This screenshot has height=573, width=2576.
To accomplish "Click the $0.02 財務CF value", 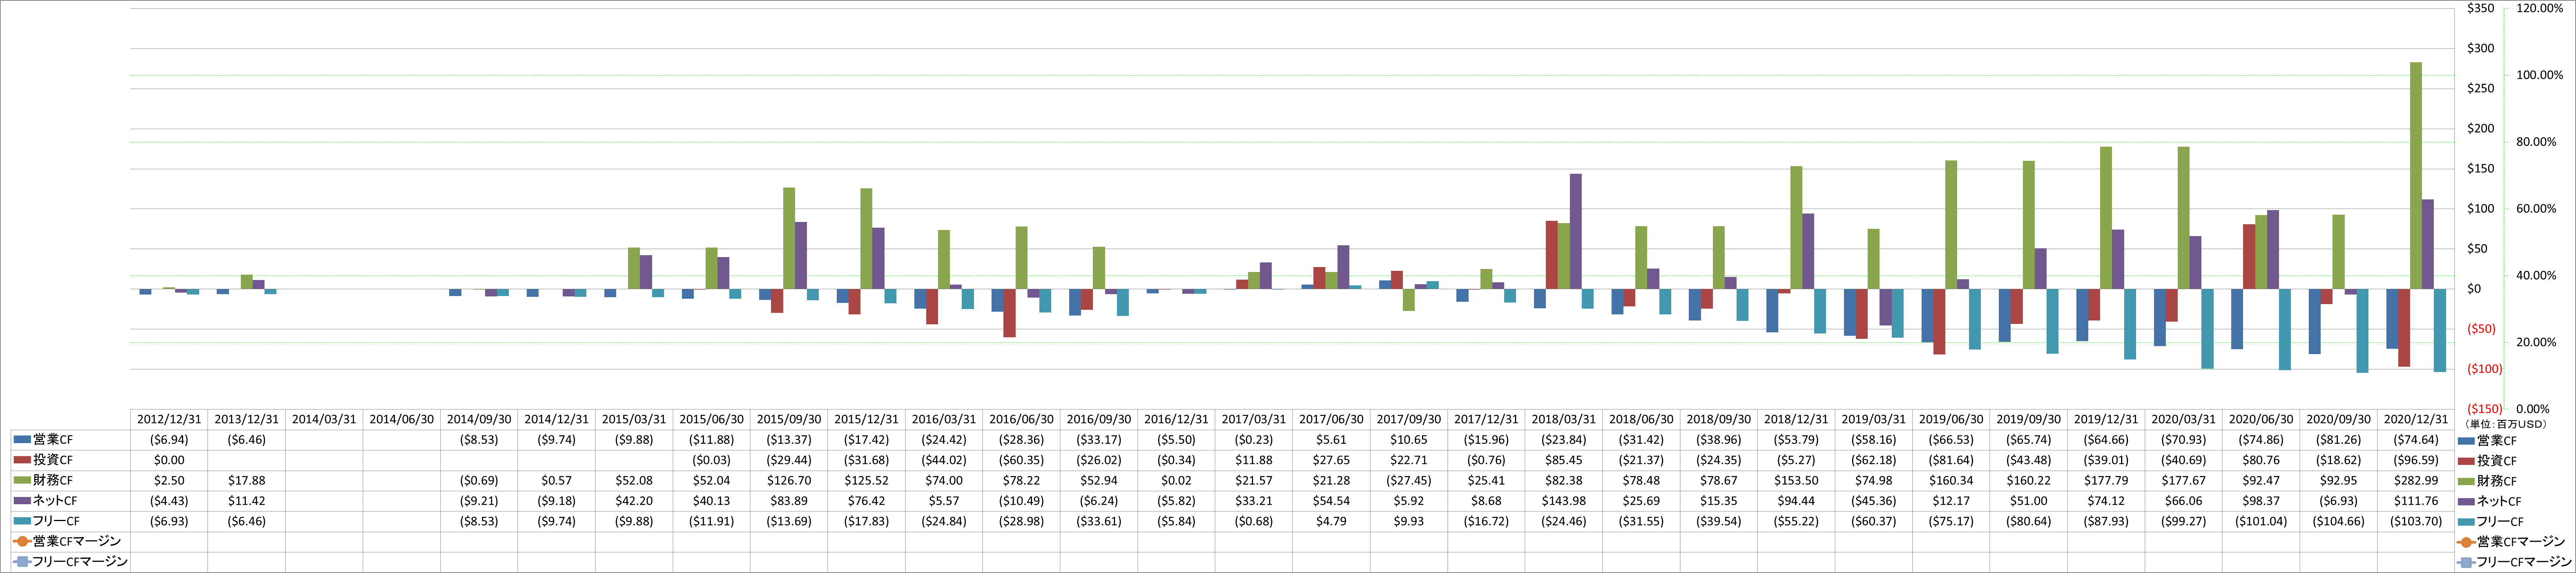I will (1176, 480).
